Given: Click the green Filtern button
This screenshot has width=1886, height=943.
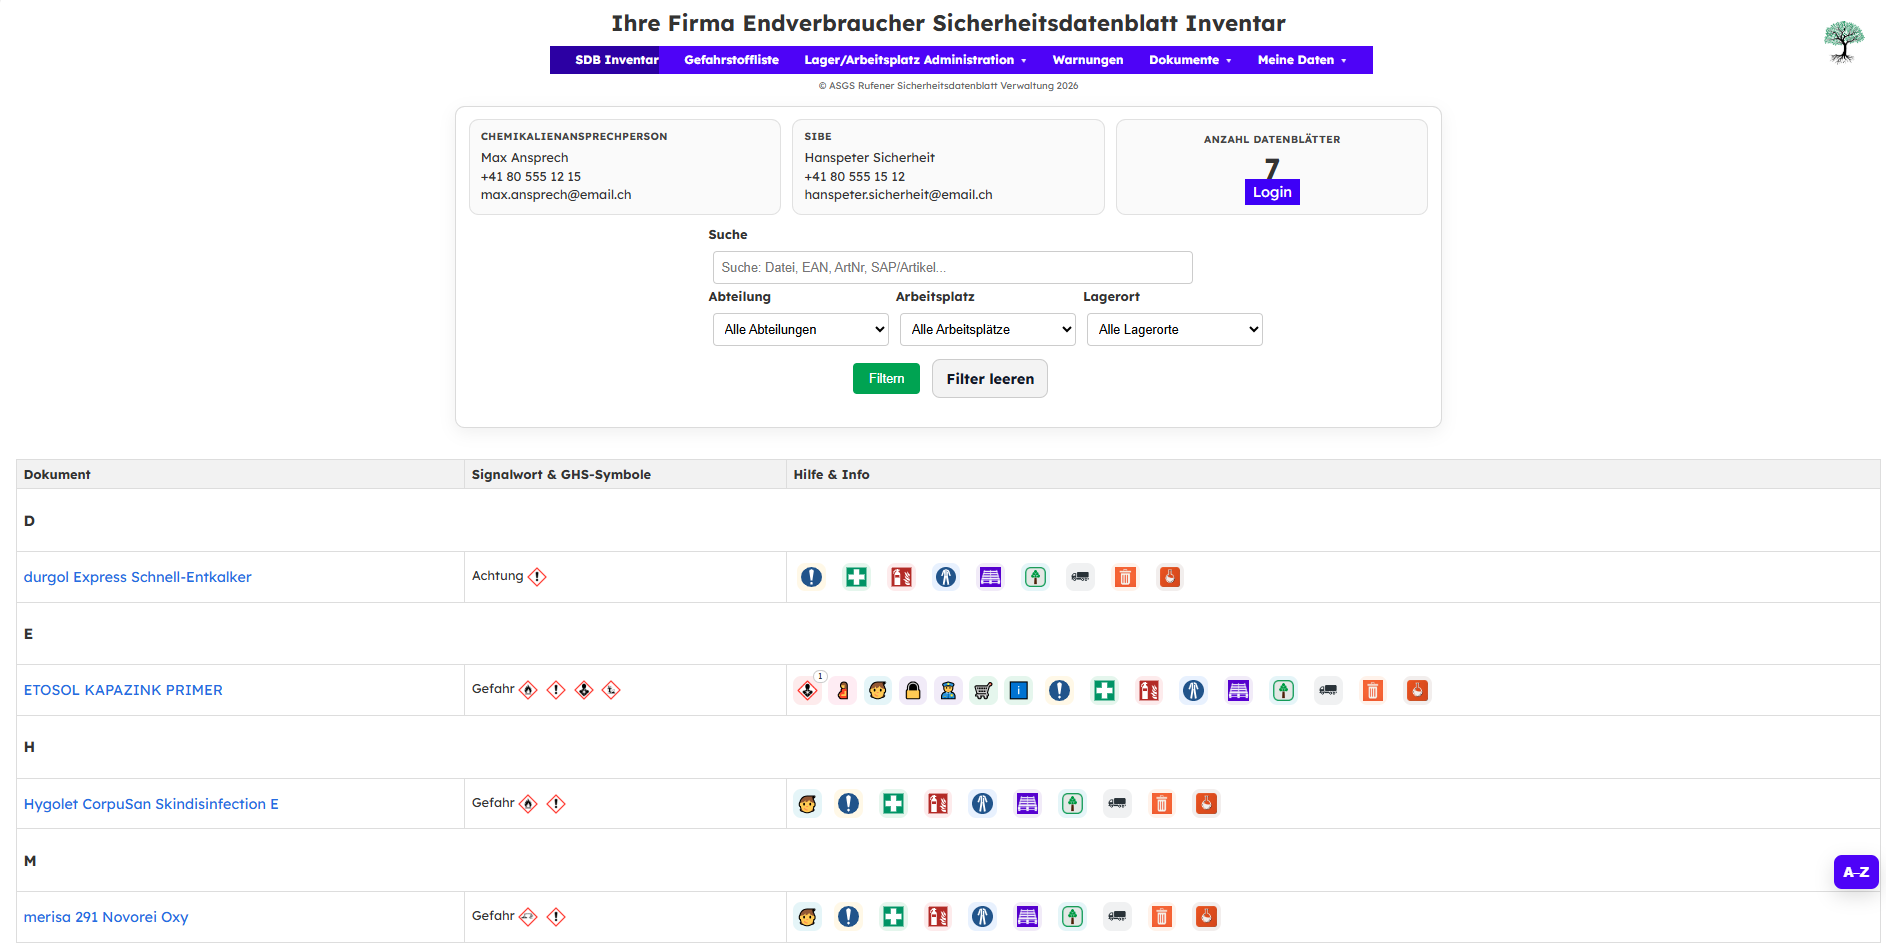Looking at the screenshot, I should (x=886, y=379).
